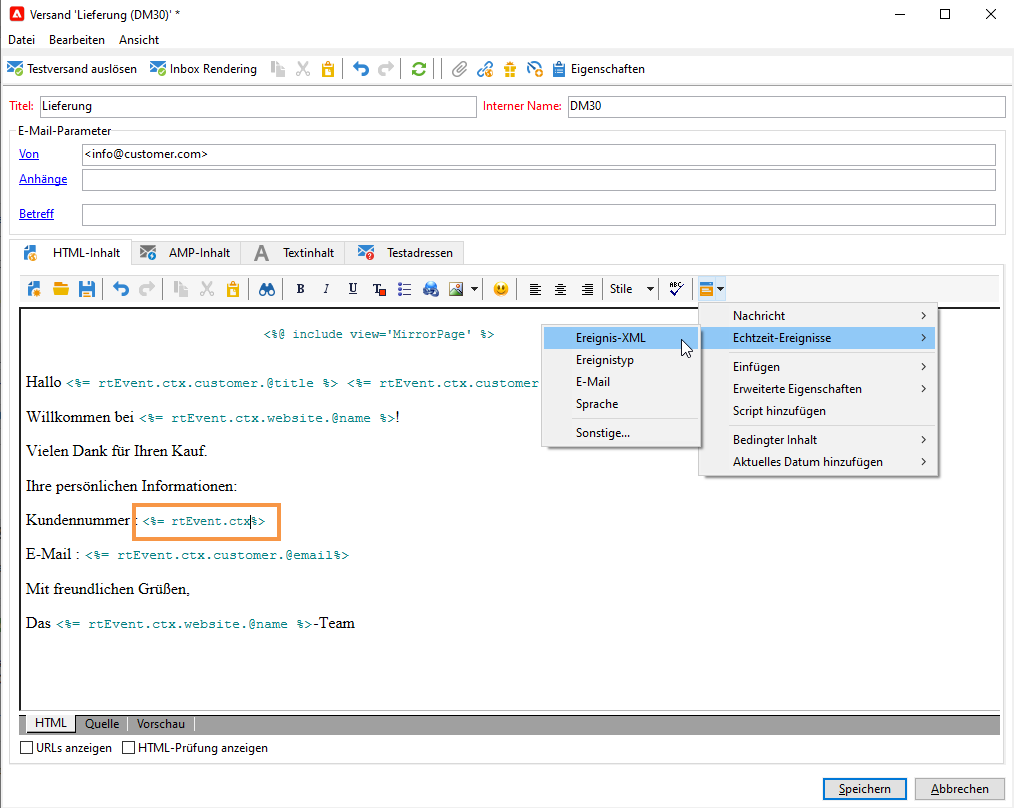1014x808 pixels.
Task: Open the Datei menu
Action: (x=21, y=39)
